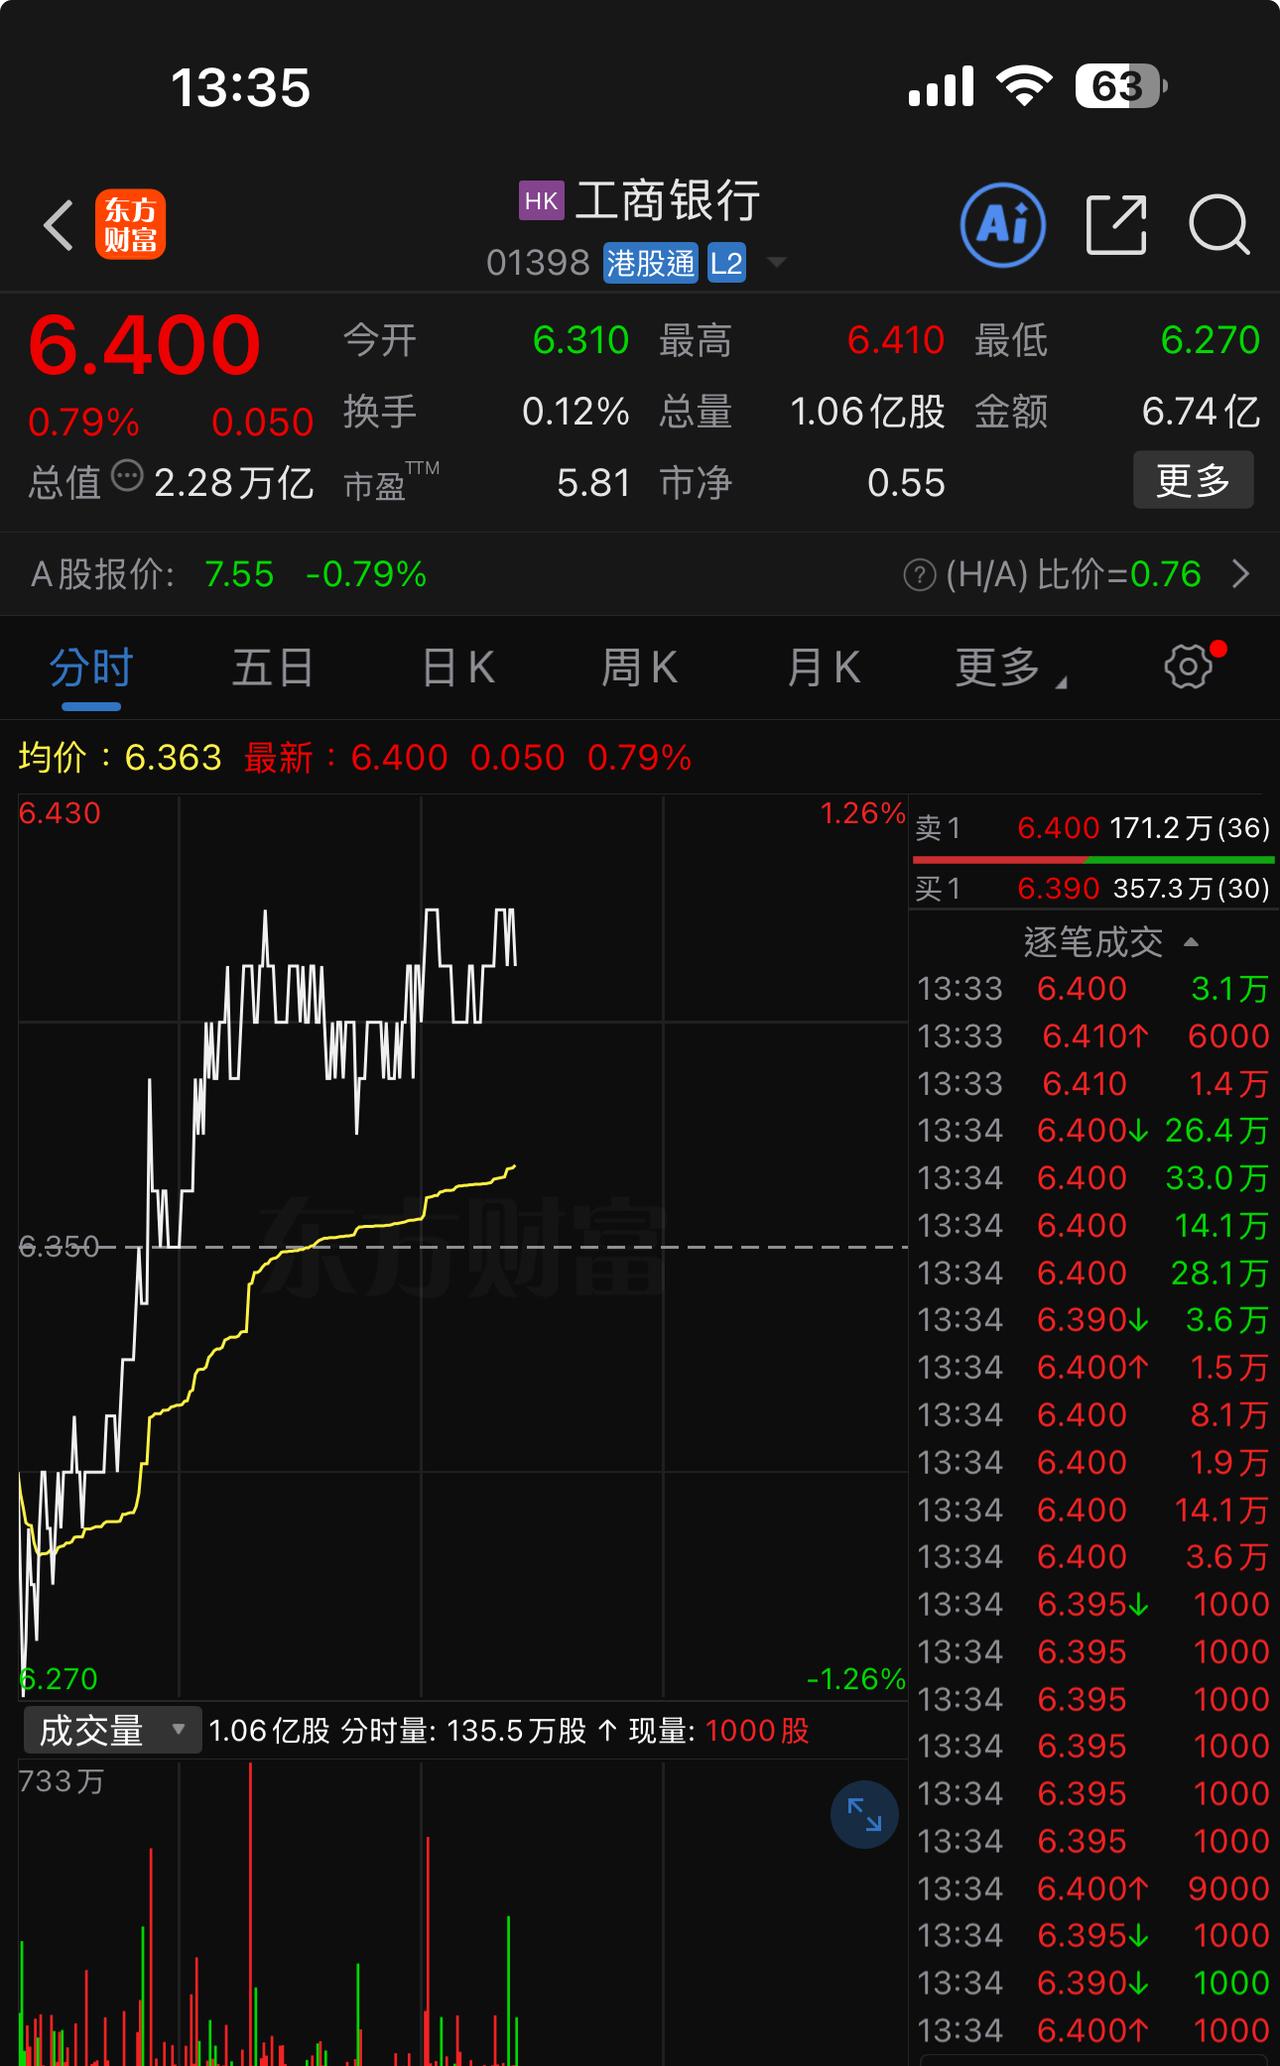This screenshot has width=1280, height=2066.
Task: Select the 6.390↓ 1000 trade row
Action: coord(1093,1983)
